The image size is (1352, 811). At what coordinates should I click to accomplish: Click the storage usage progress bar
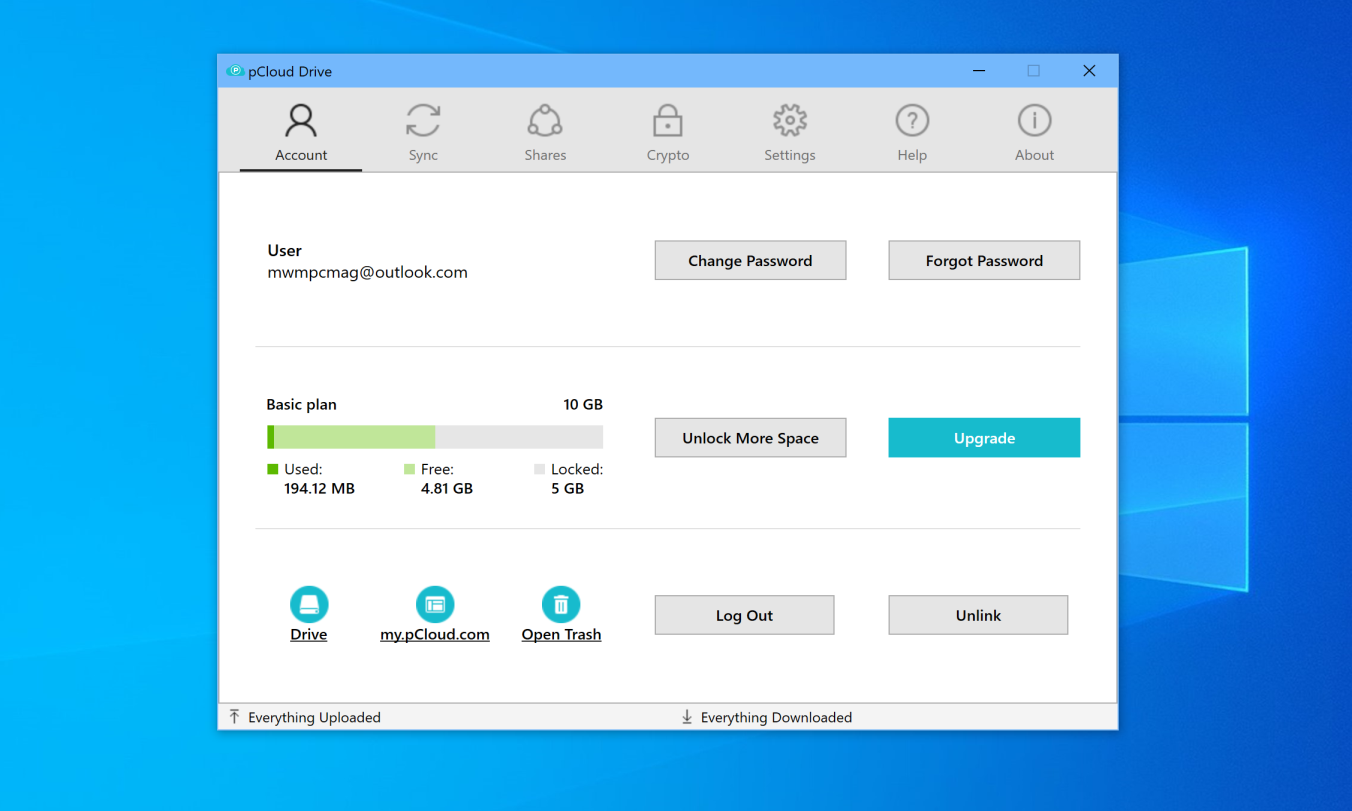pyautogui.click(x=434, y=437)
